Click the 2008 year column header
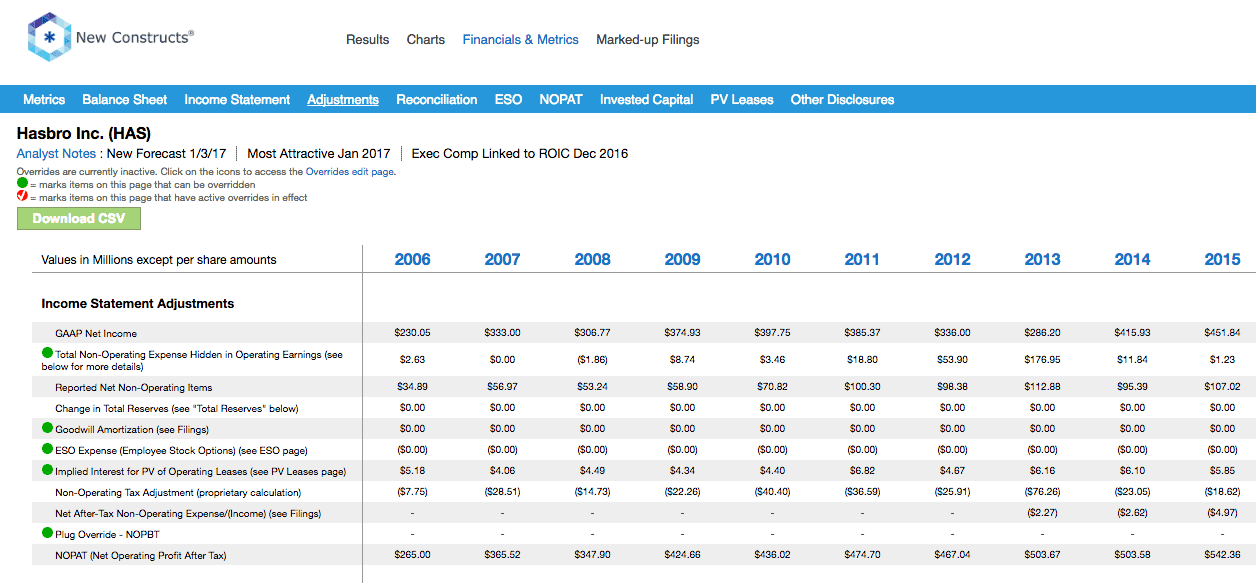1256x583 pixels. (592, 259)
